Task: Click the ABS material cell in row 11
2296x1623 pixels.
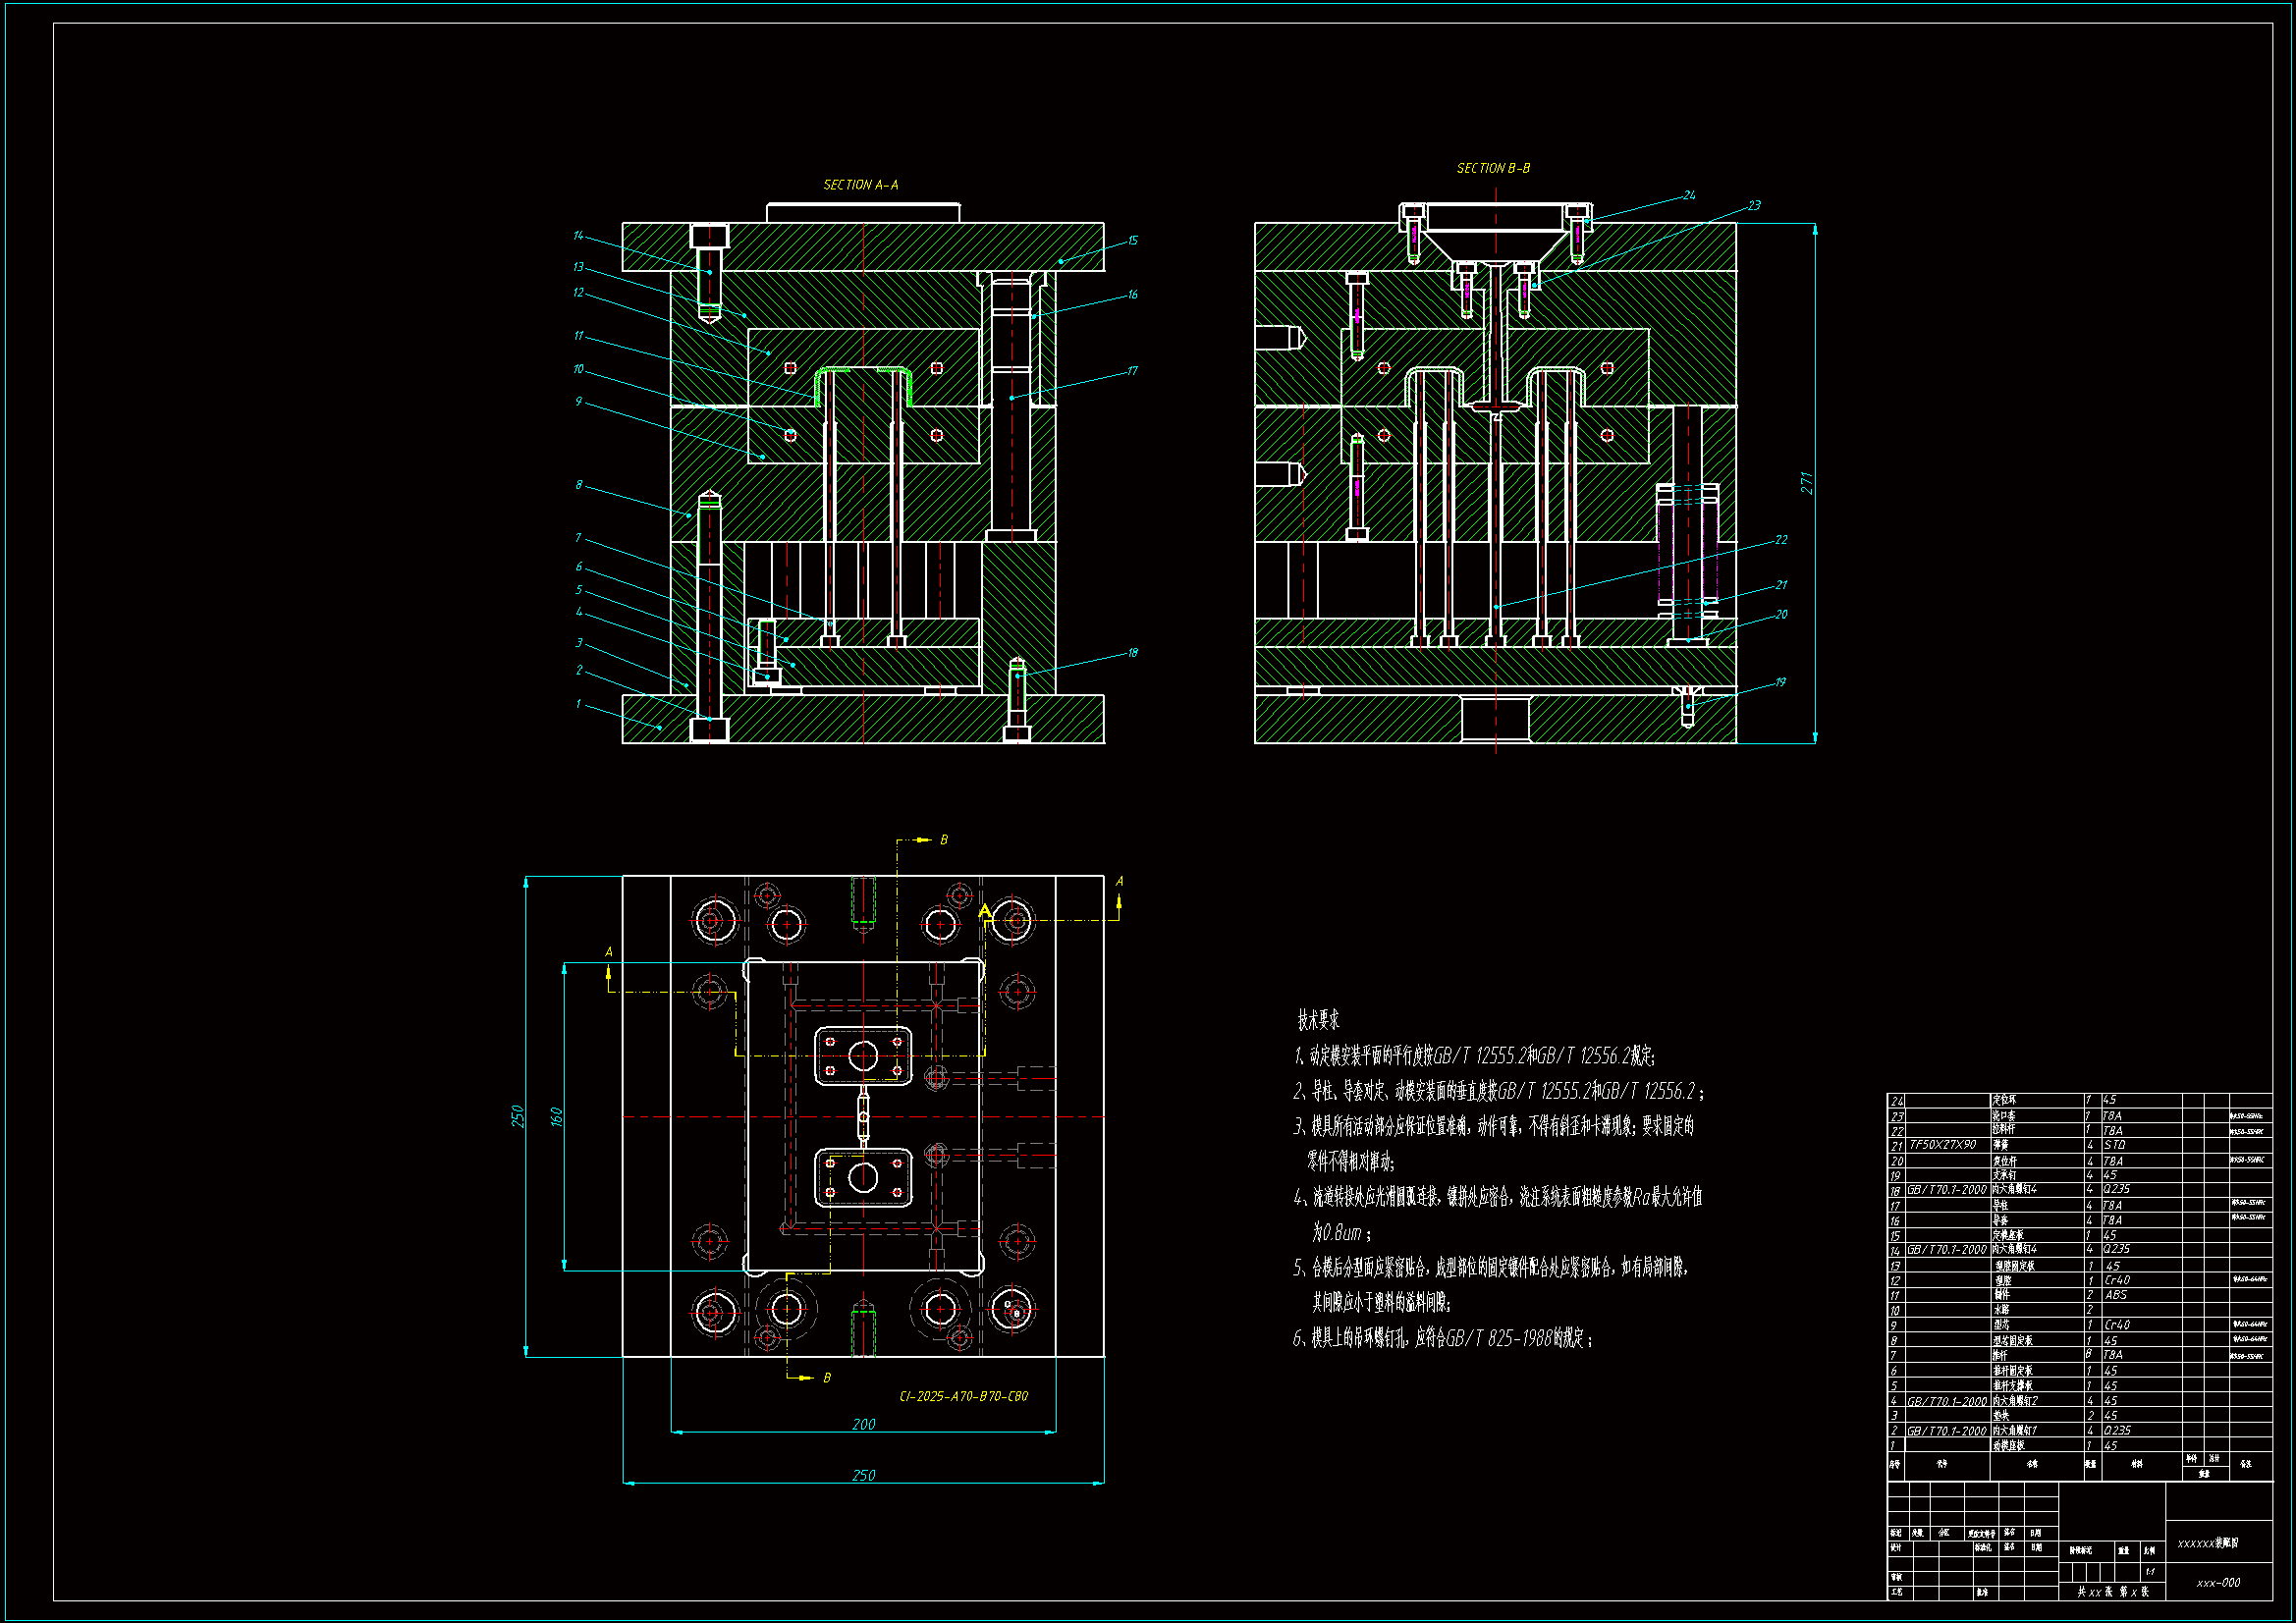Action: click(2115, 1295)
